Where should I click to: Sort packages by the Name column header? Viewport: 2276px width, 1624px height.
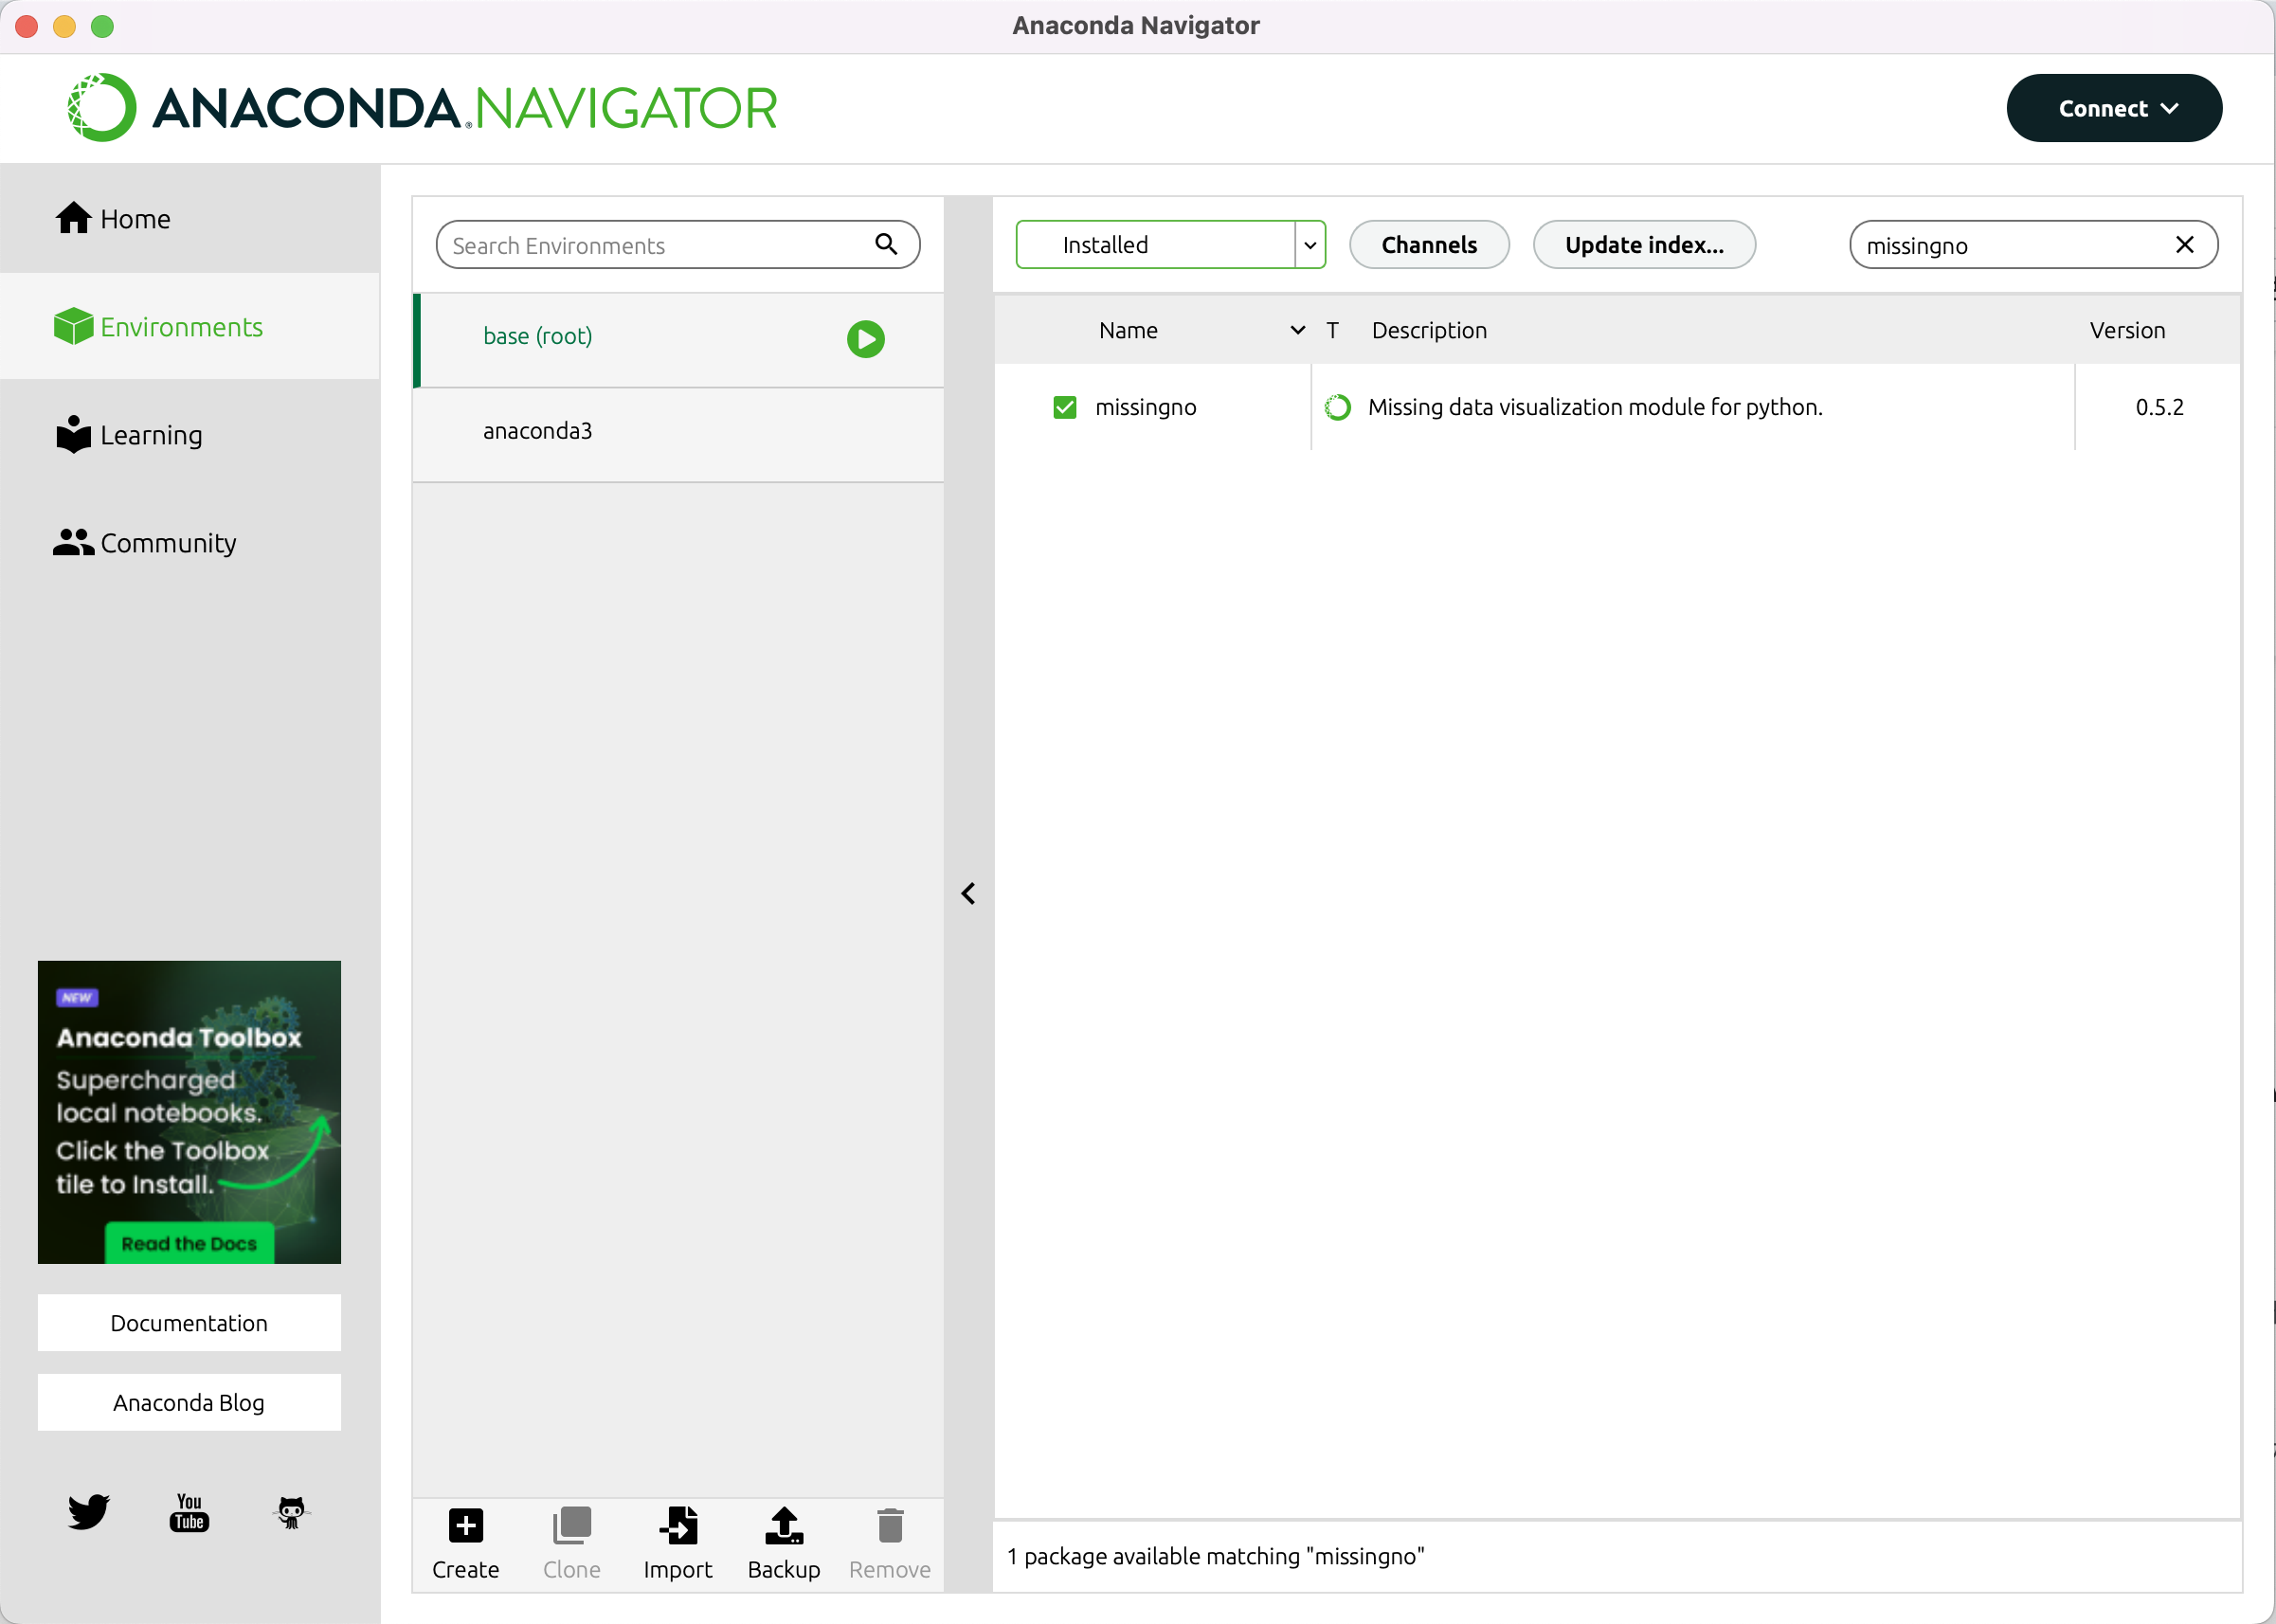point(1128,330)
